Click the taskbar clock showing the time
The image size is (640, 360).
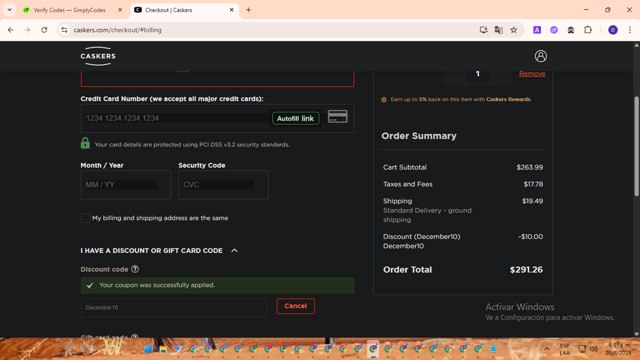(618, 349)
